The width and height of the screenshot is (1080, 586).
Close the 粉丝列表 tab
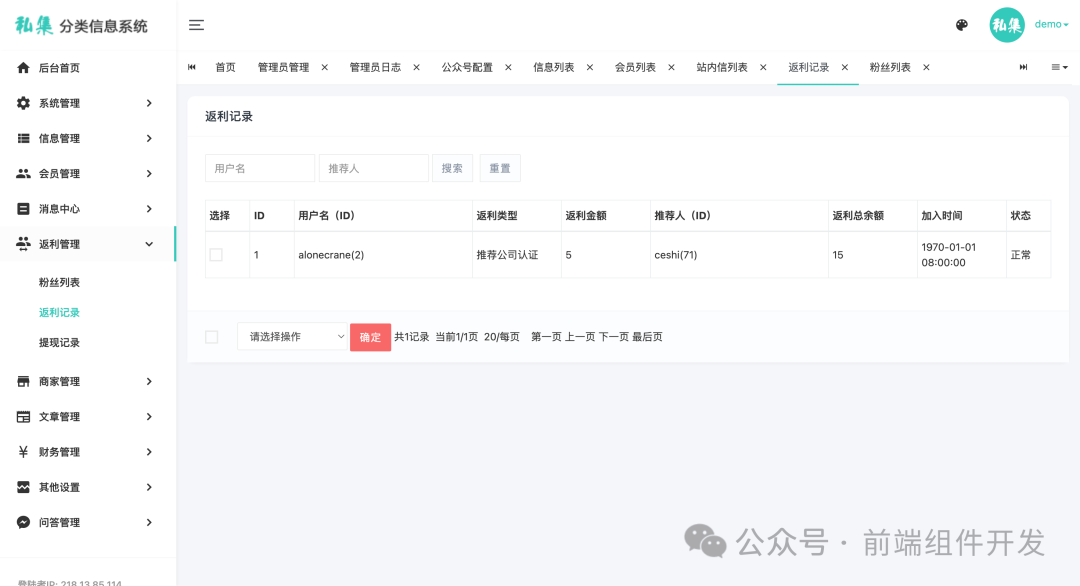(x=926, y=67)
